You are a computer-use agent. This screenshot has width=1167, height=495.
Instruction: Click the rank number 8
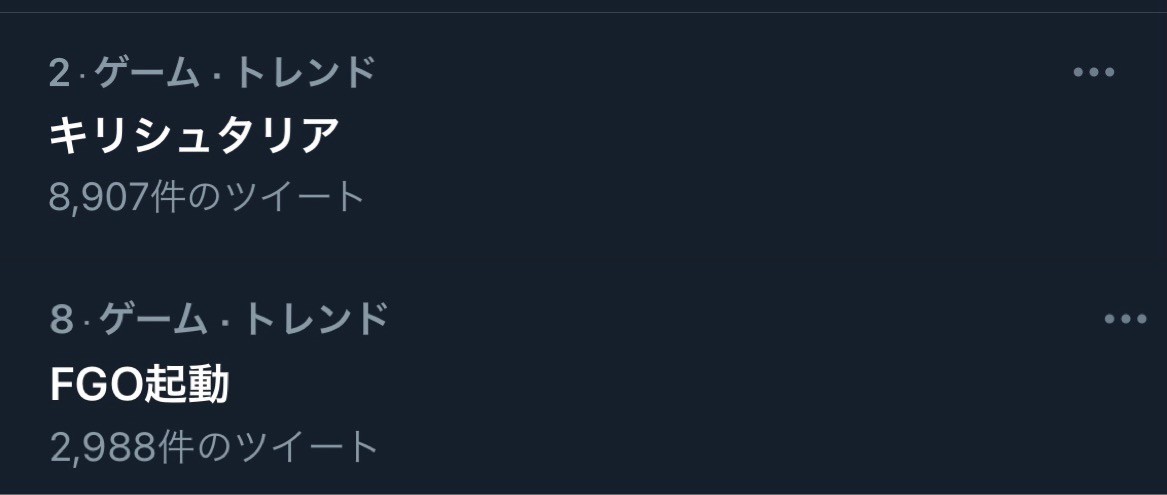click(x=62, y=319)
